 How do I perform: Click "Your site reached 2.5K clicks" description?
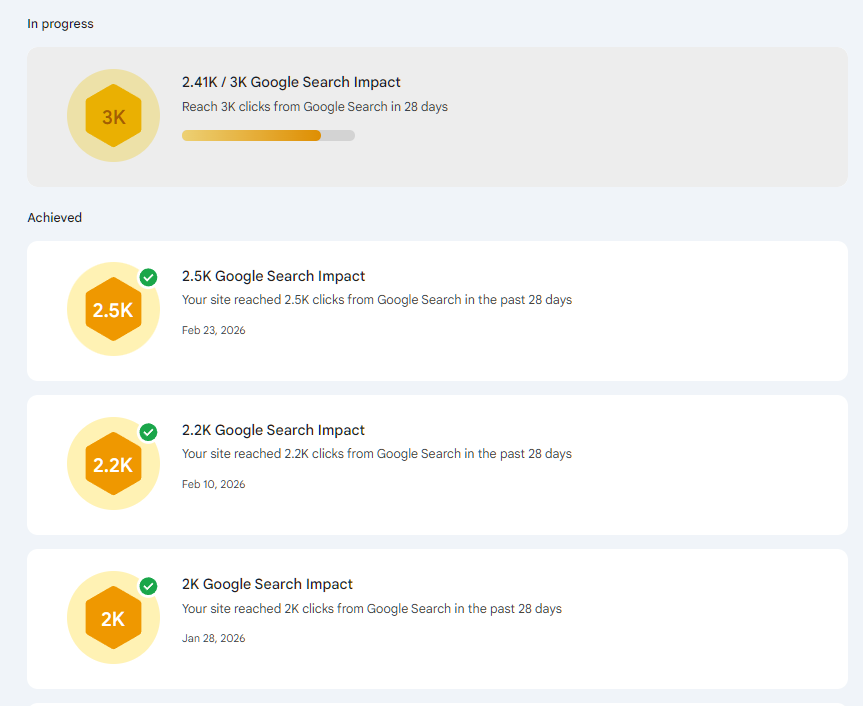(376, 299)
